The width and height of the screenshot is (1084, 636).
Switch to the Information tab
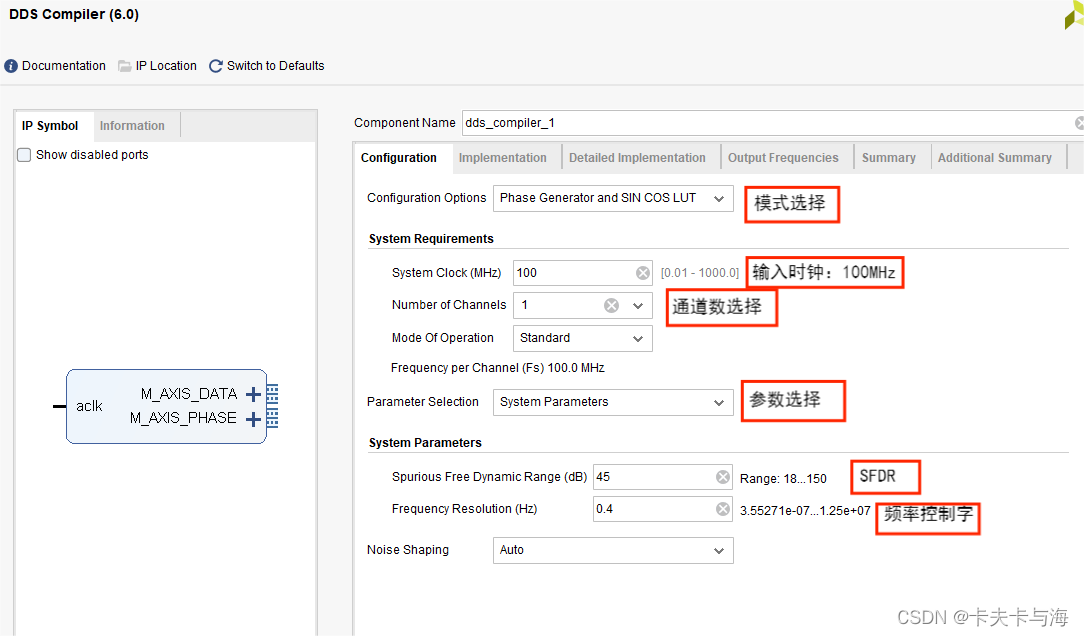click(132, 126)
